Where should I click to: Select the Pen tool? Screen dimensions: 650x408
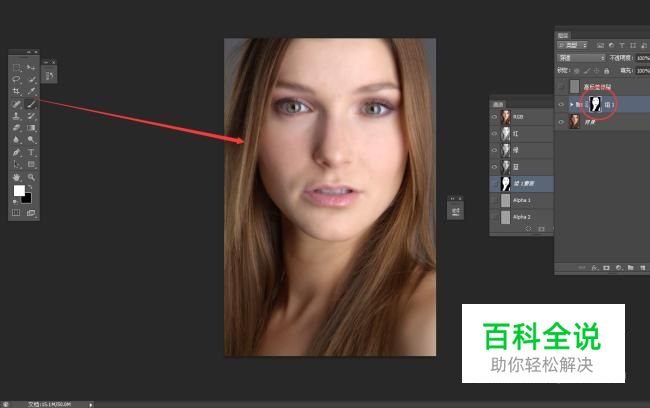16,152
